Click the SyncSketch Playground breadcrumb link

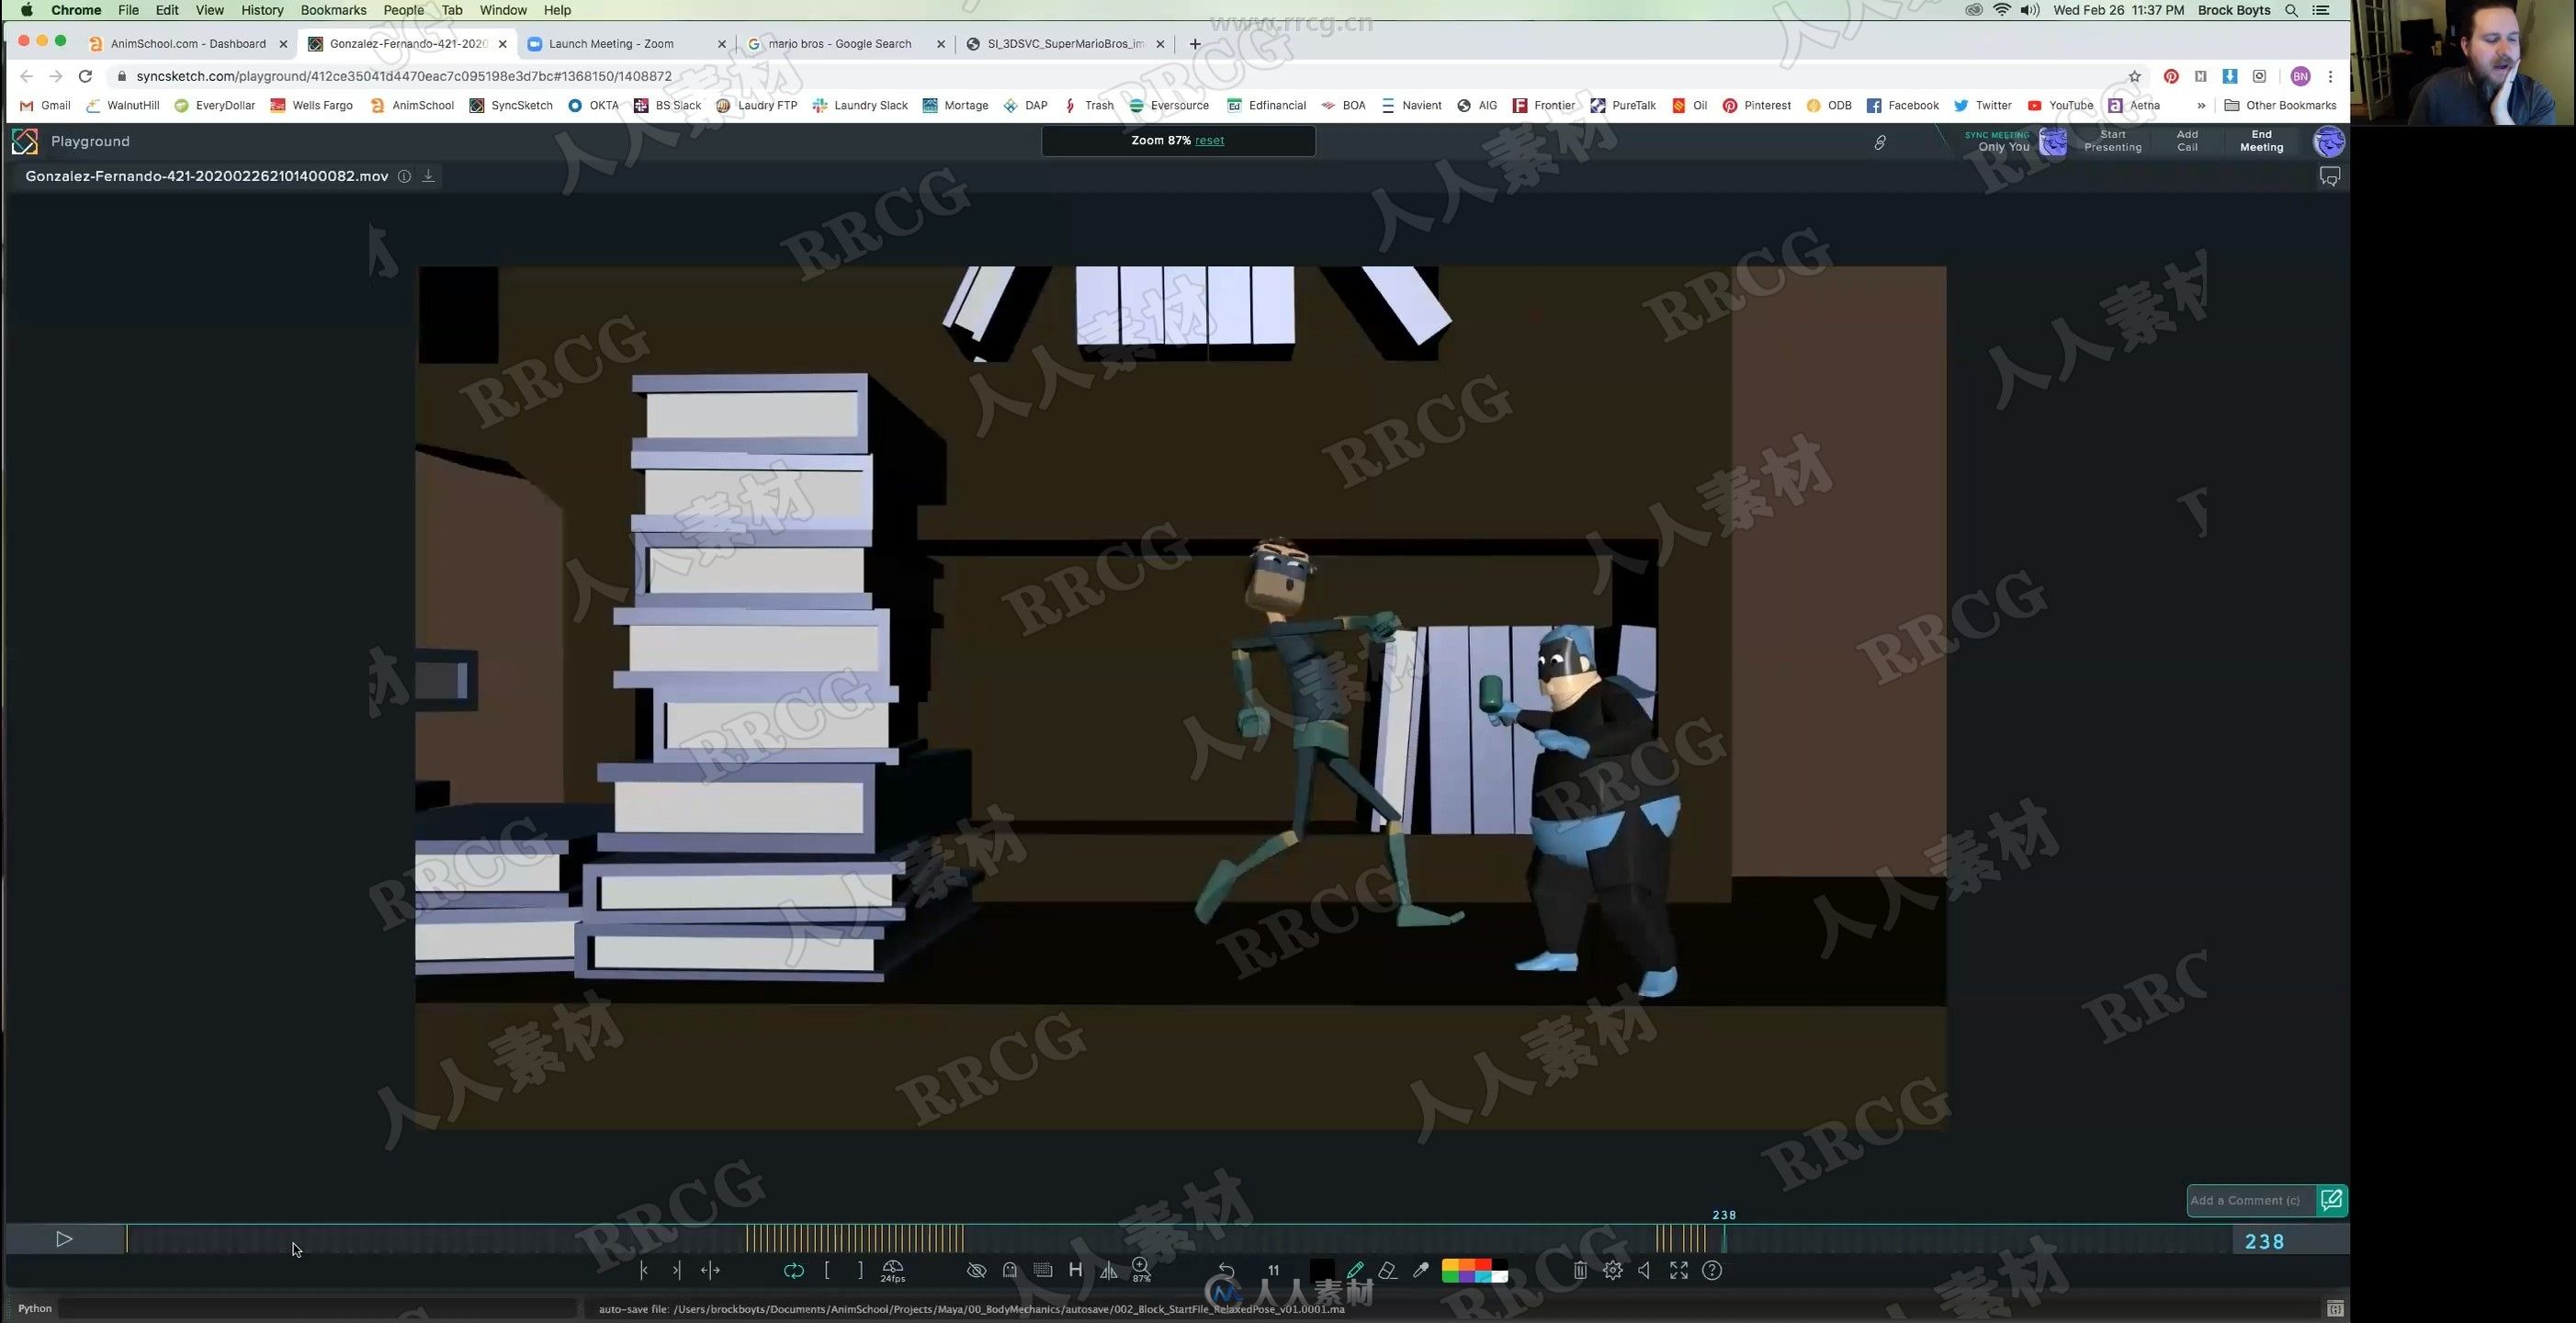(89, 140)
